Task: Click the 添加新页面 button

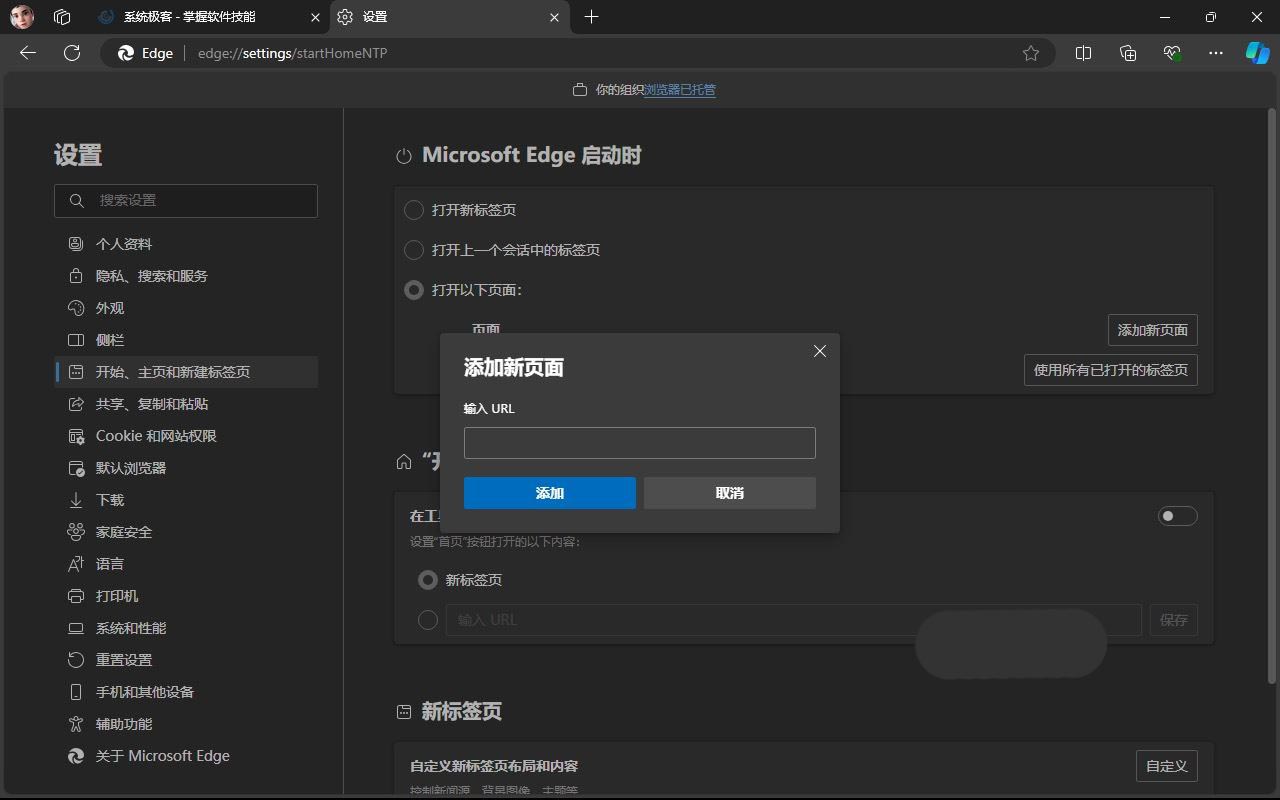Action: point(1152,330)
